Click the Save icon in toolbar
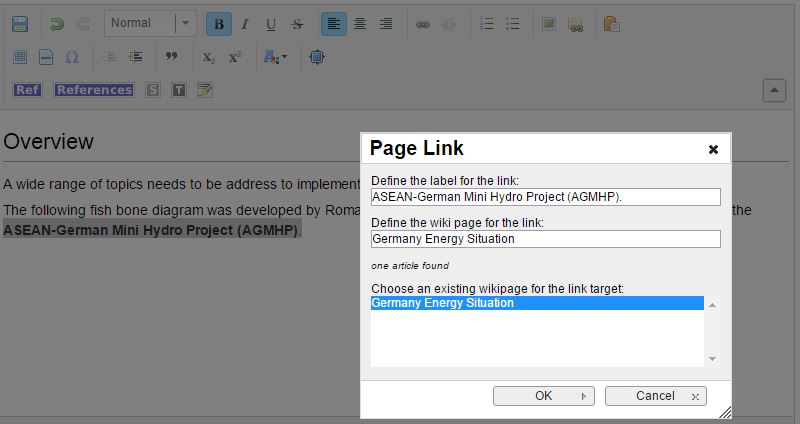 [x=19, y=24]
